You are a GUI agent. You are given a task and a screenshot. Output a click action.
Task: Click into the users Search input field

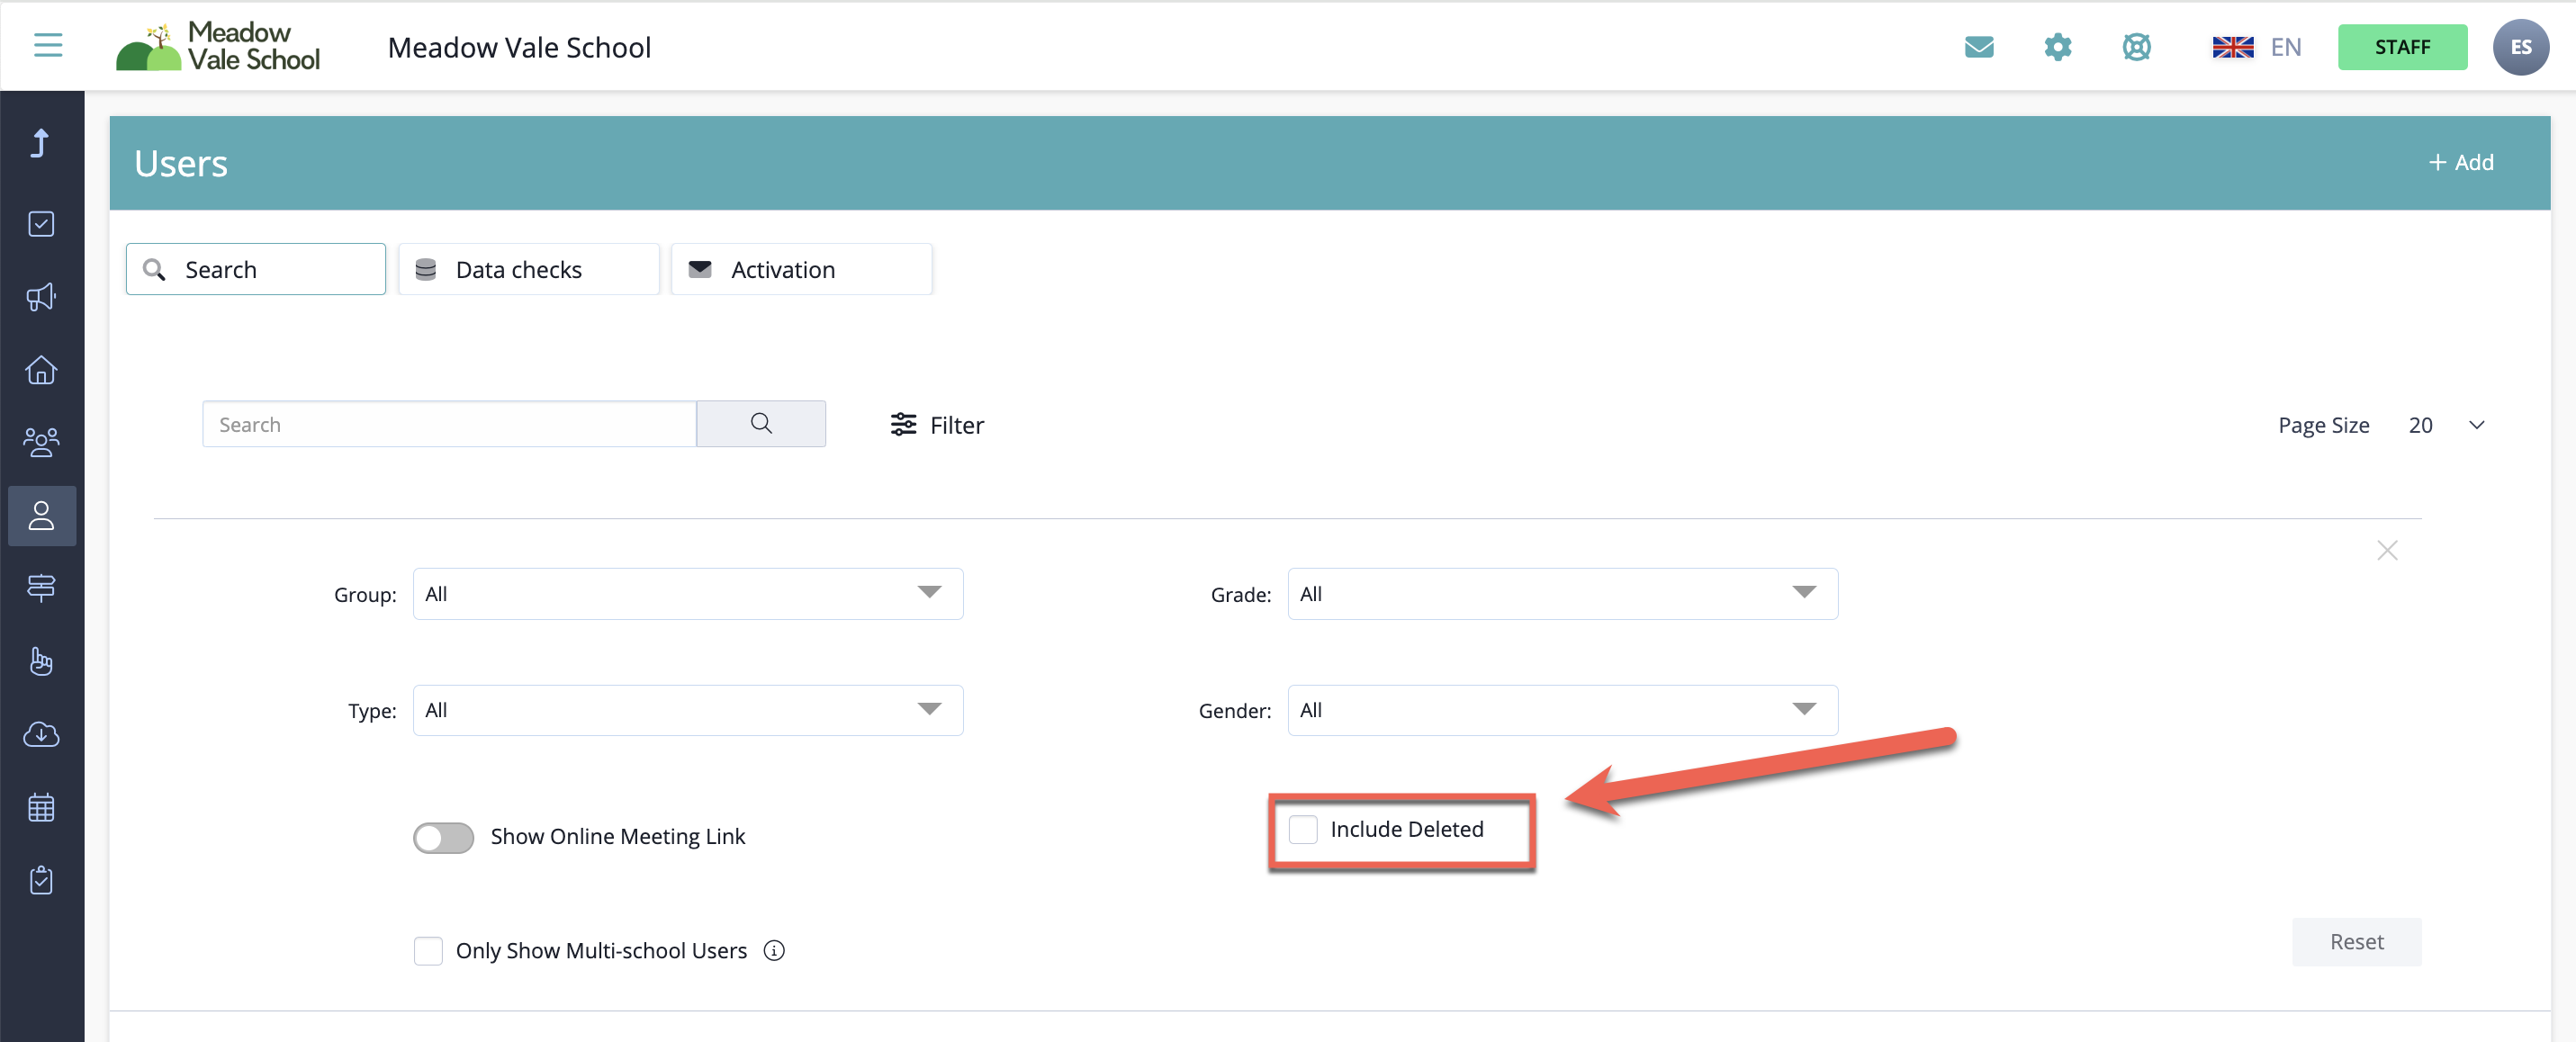(x=448, y=424)
